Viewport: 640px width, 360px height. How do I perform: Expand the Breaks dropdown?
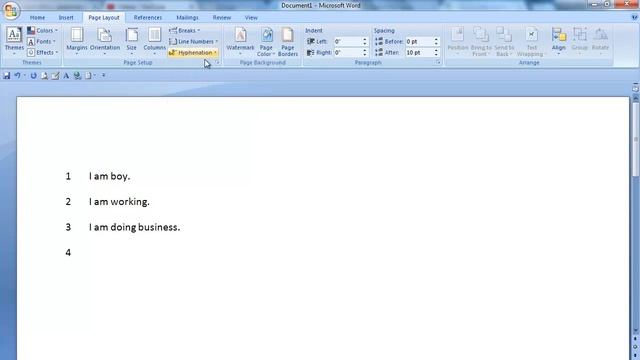point(184,31)
